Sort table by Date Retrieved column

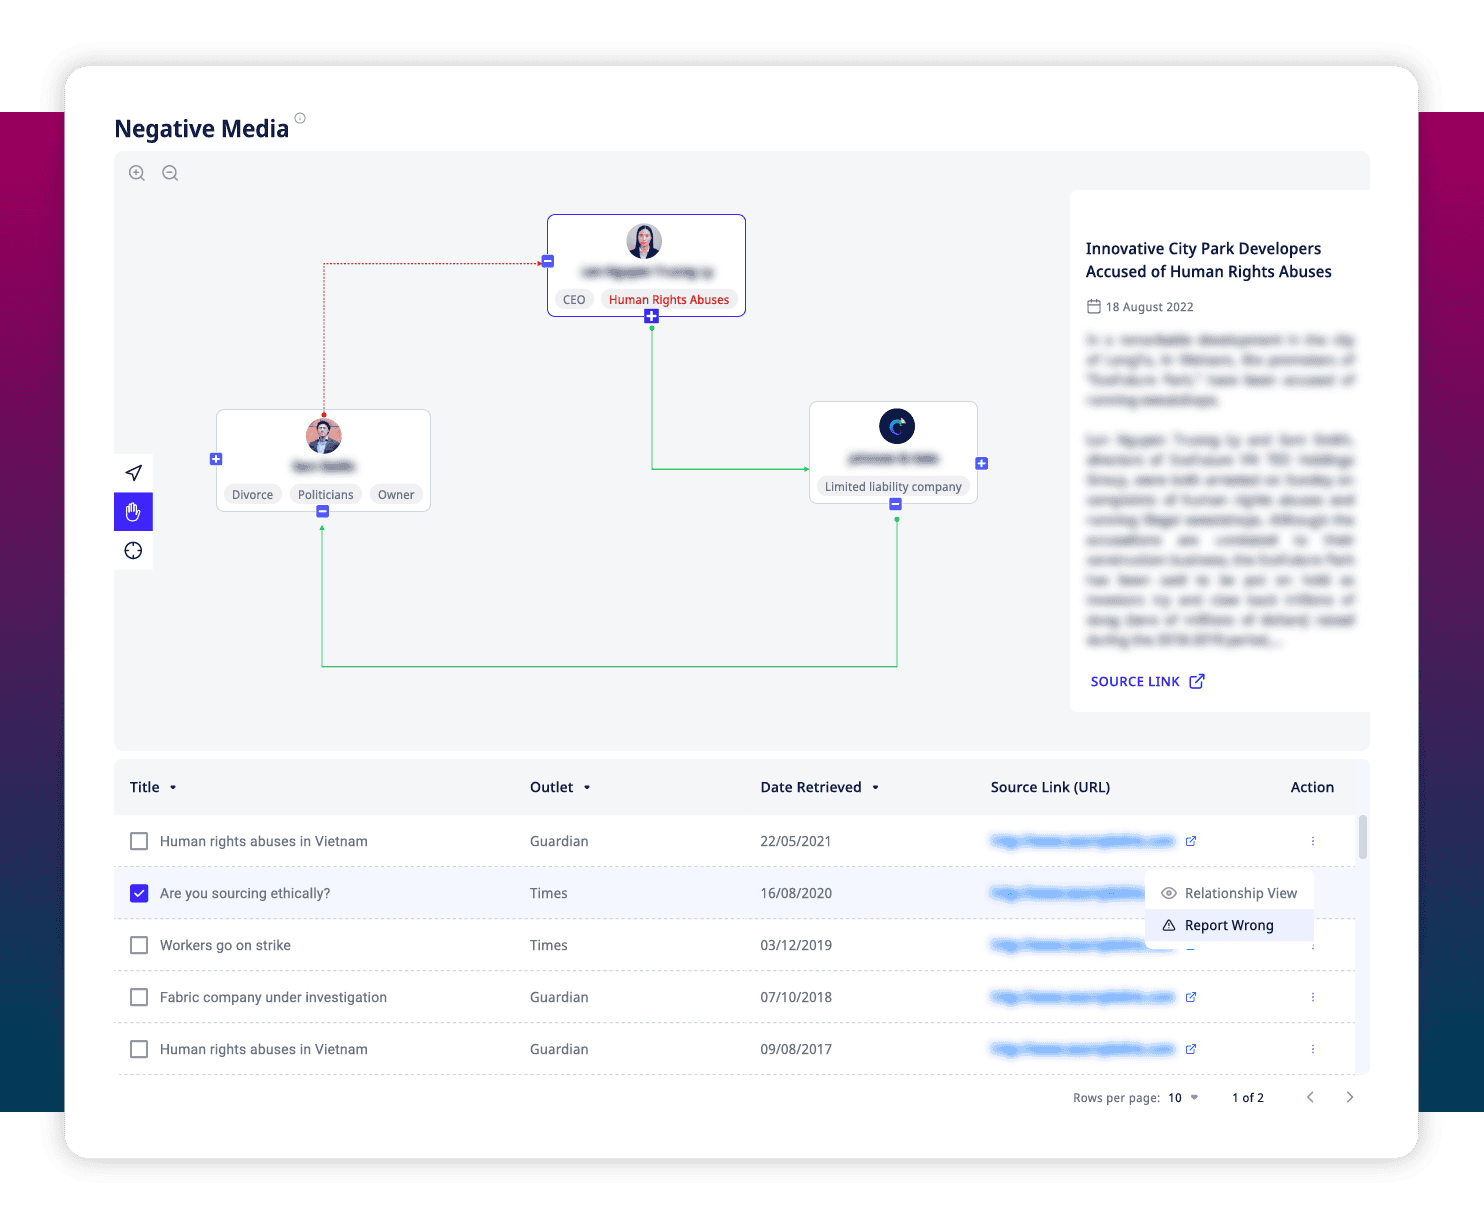pos(820,787)
